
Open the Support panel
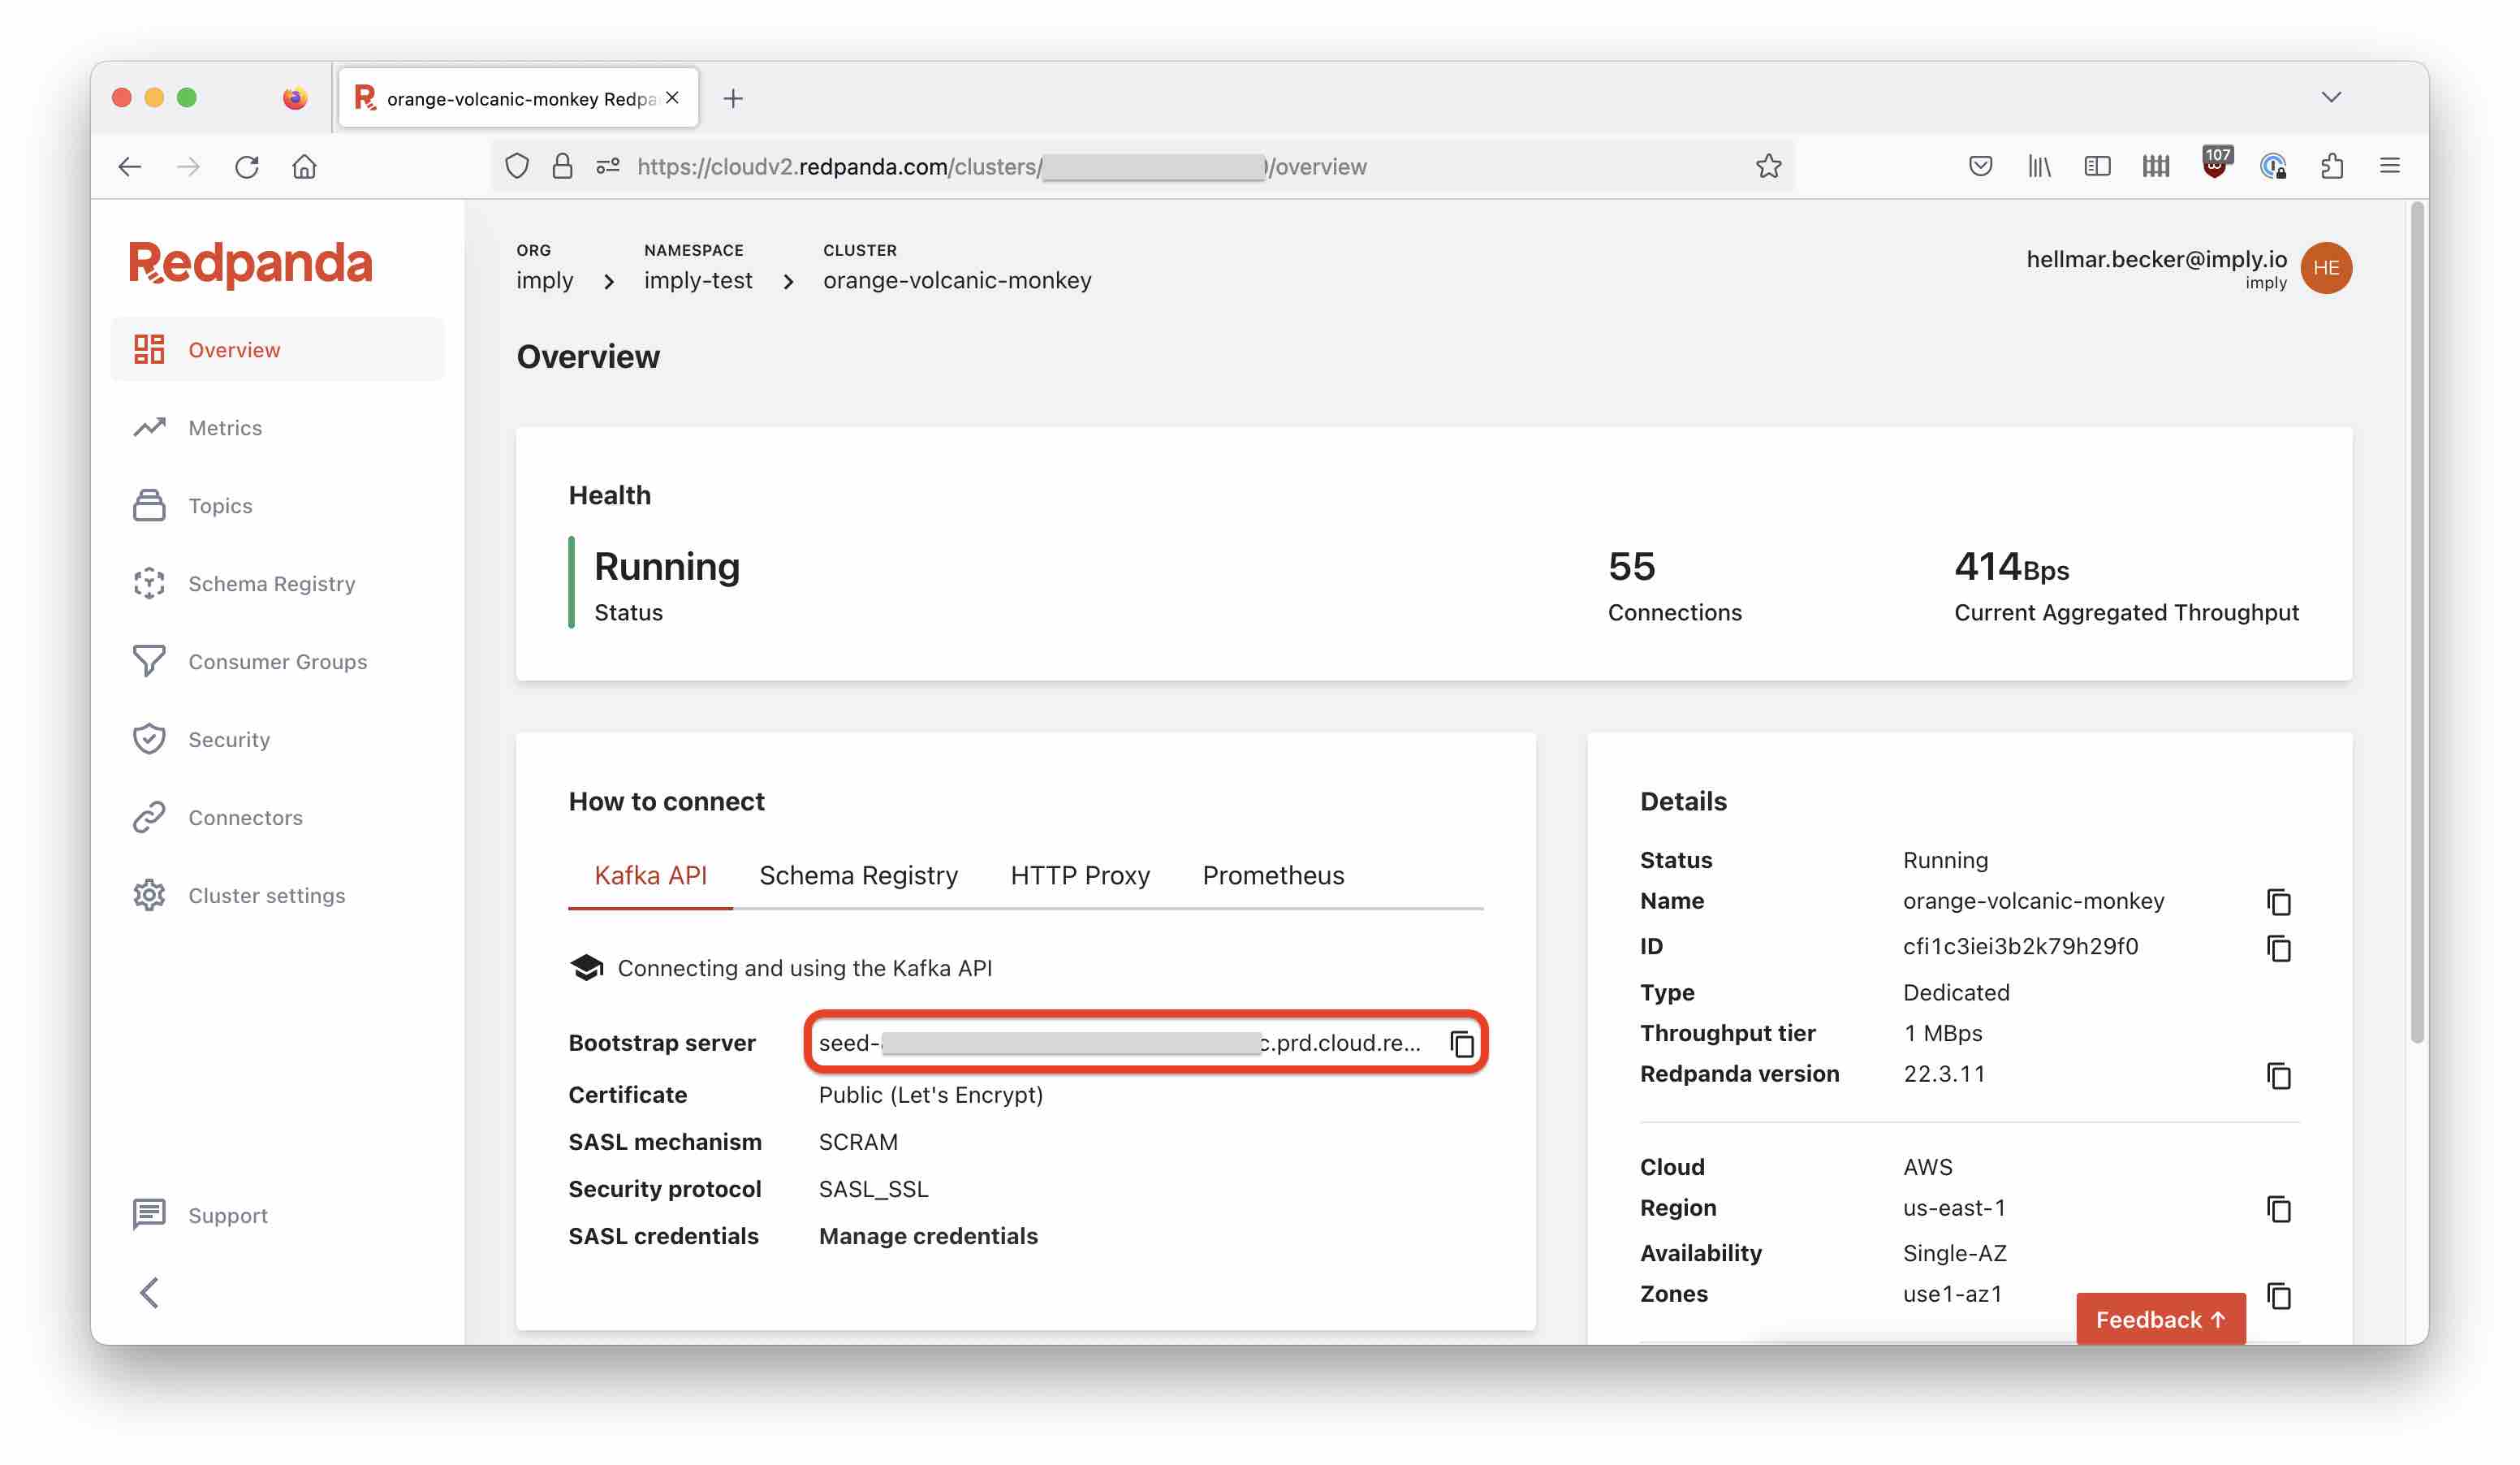pyautogui.click(x=227, y=1215)
